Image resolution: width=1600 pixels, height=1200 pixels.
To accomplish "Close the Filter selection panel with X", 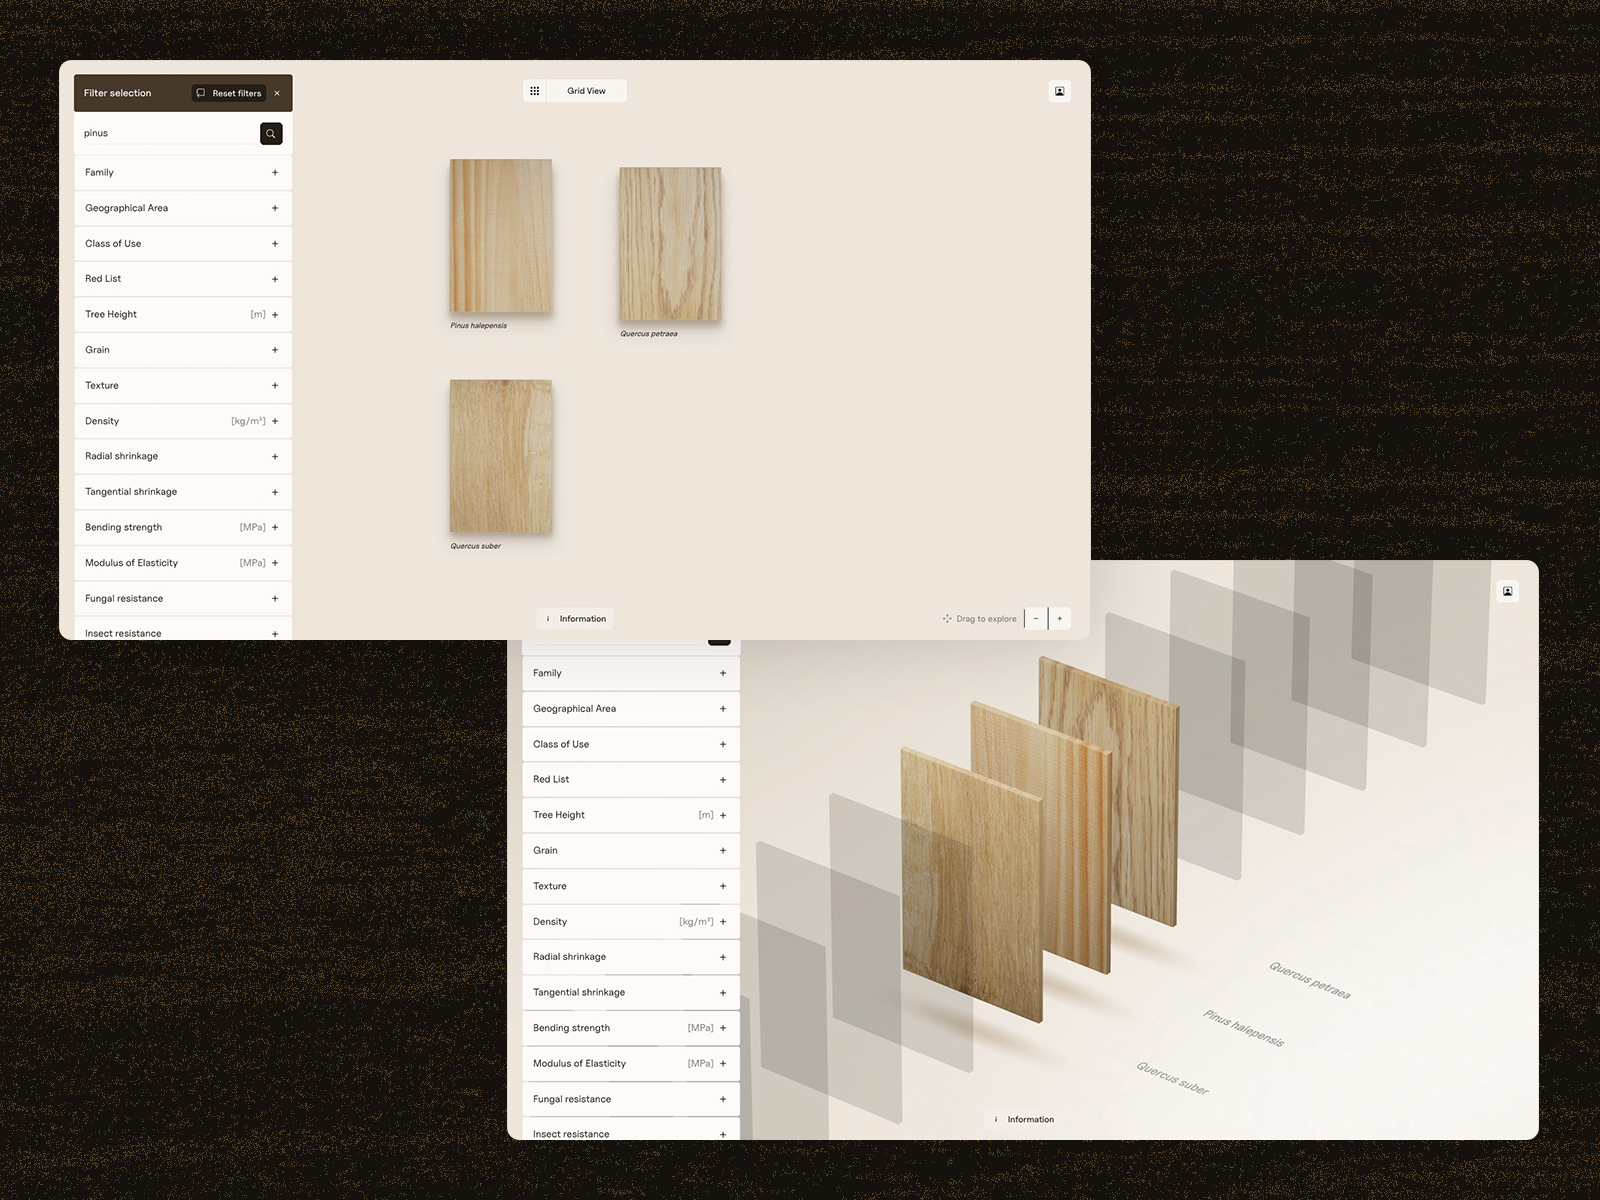I will pos(277,93).
